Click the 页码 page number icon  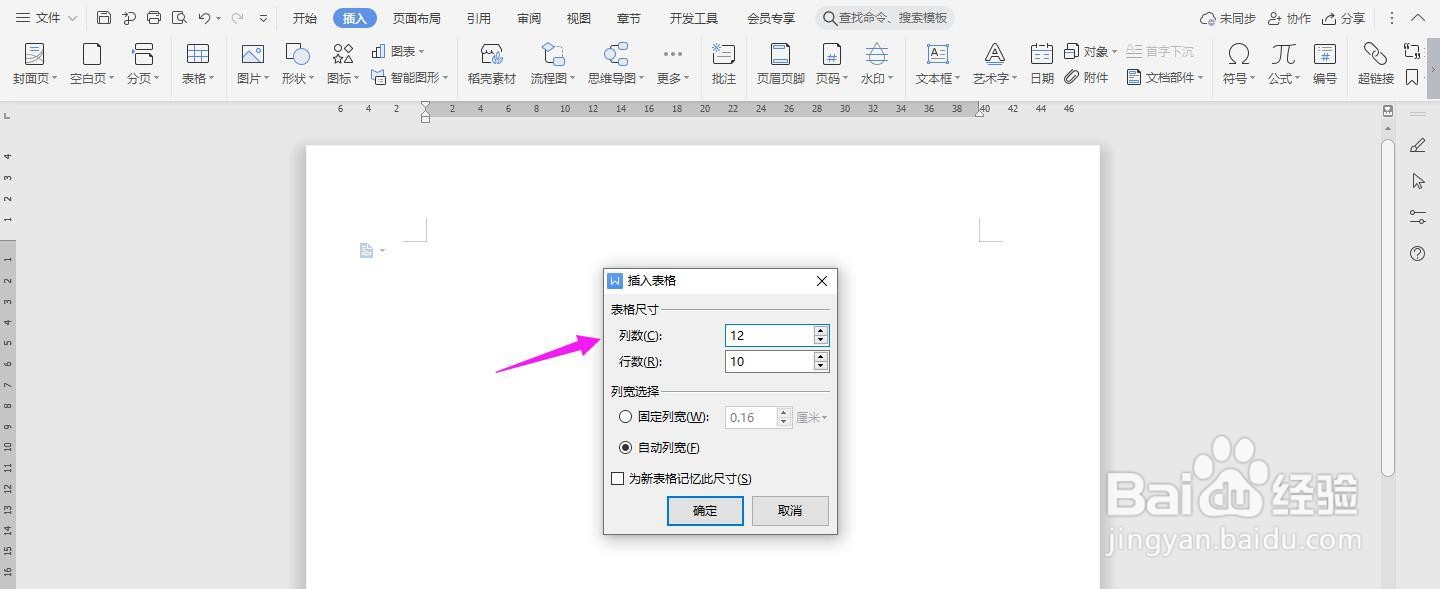point(831,54)
